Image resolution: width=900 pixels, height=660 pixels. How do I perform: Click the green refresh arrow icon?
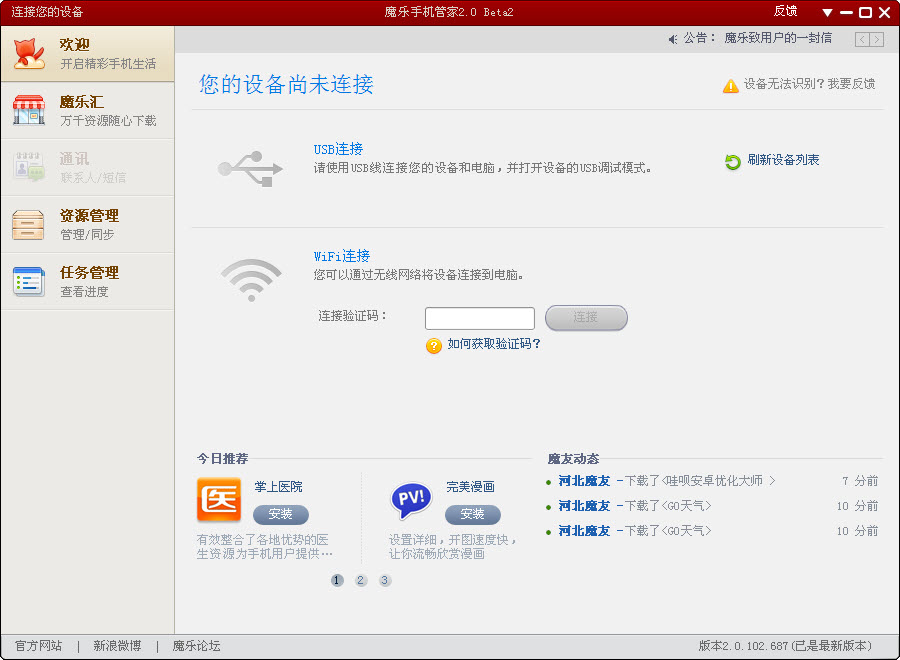coord(732,162)
